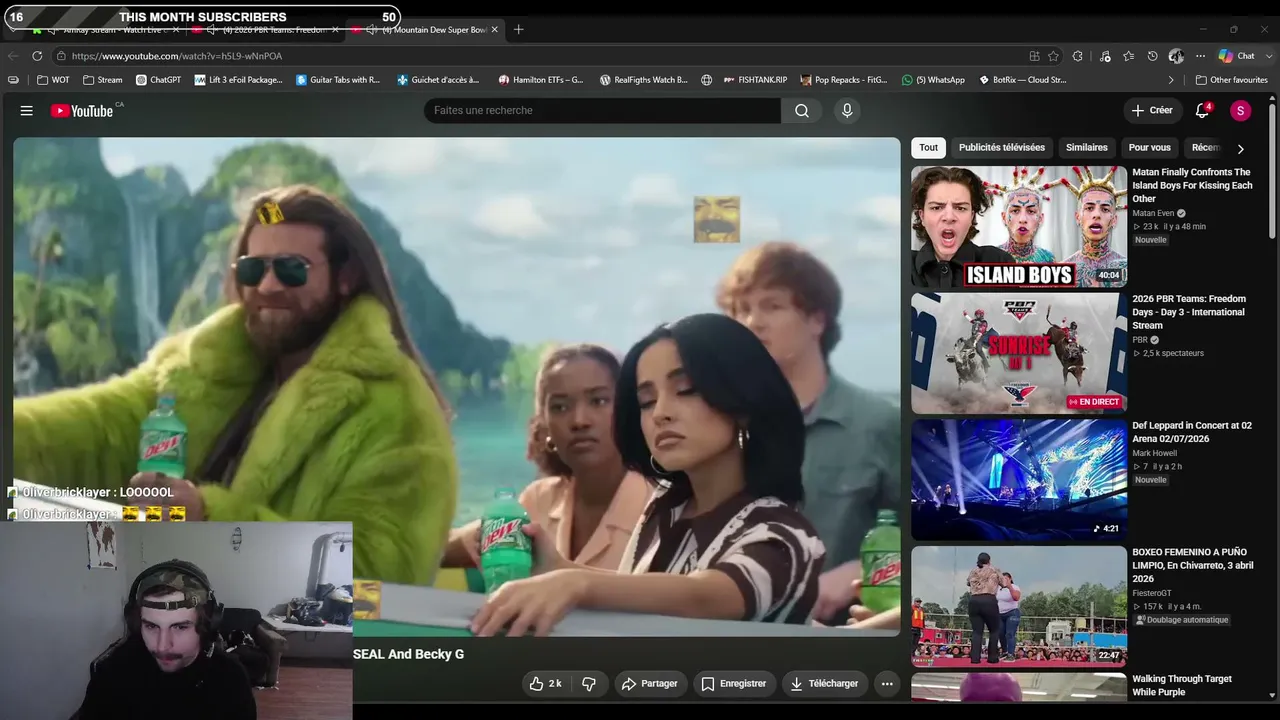Add page to favourites star icon
The width and height of the screenshot is (1280, 720).
[x=1053, y=56]
